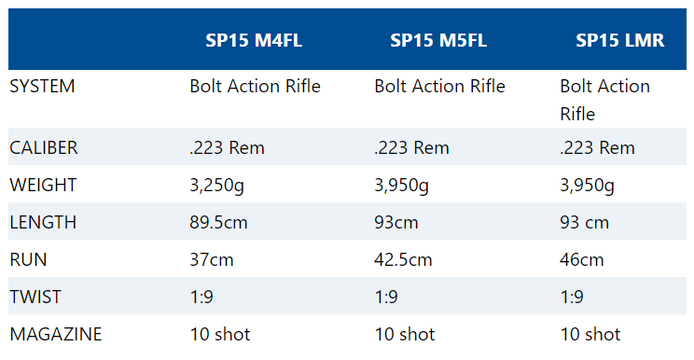The width and height of the screenshot is (694, 360).
Task: Select the 89.5cm length cell
Action: pos(219,222)
